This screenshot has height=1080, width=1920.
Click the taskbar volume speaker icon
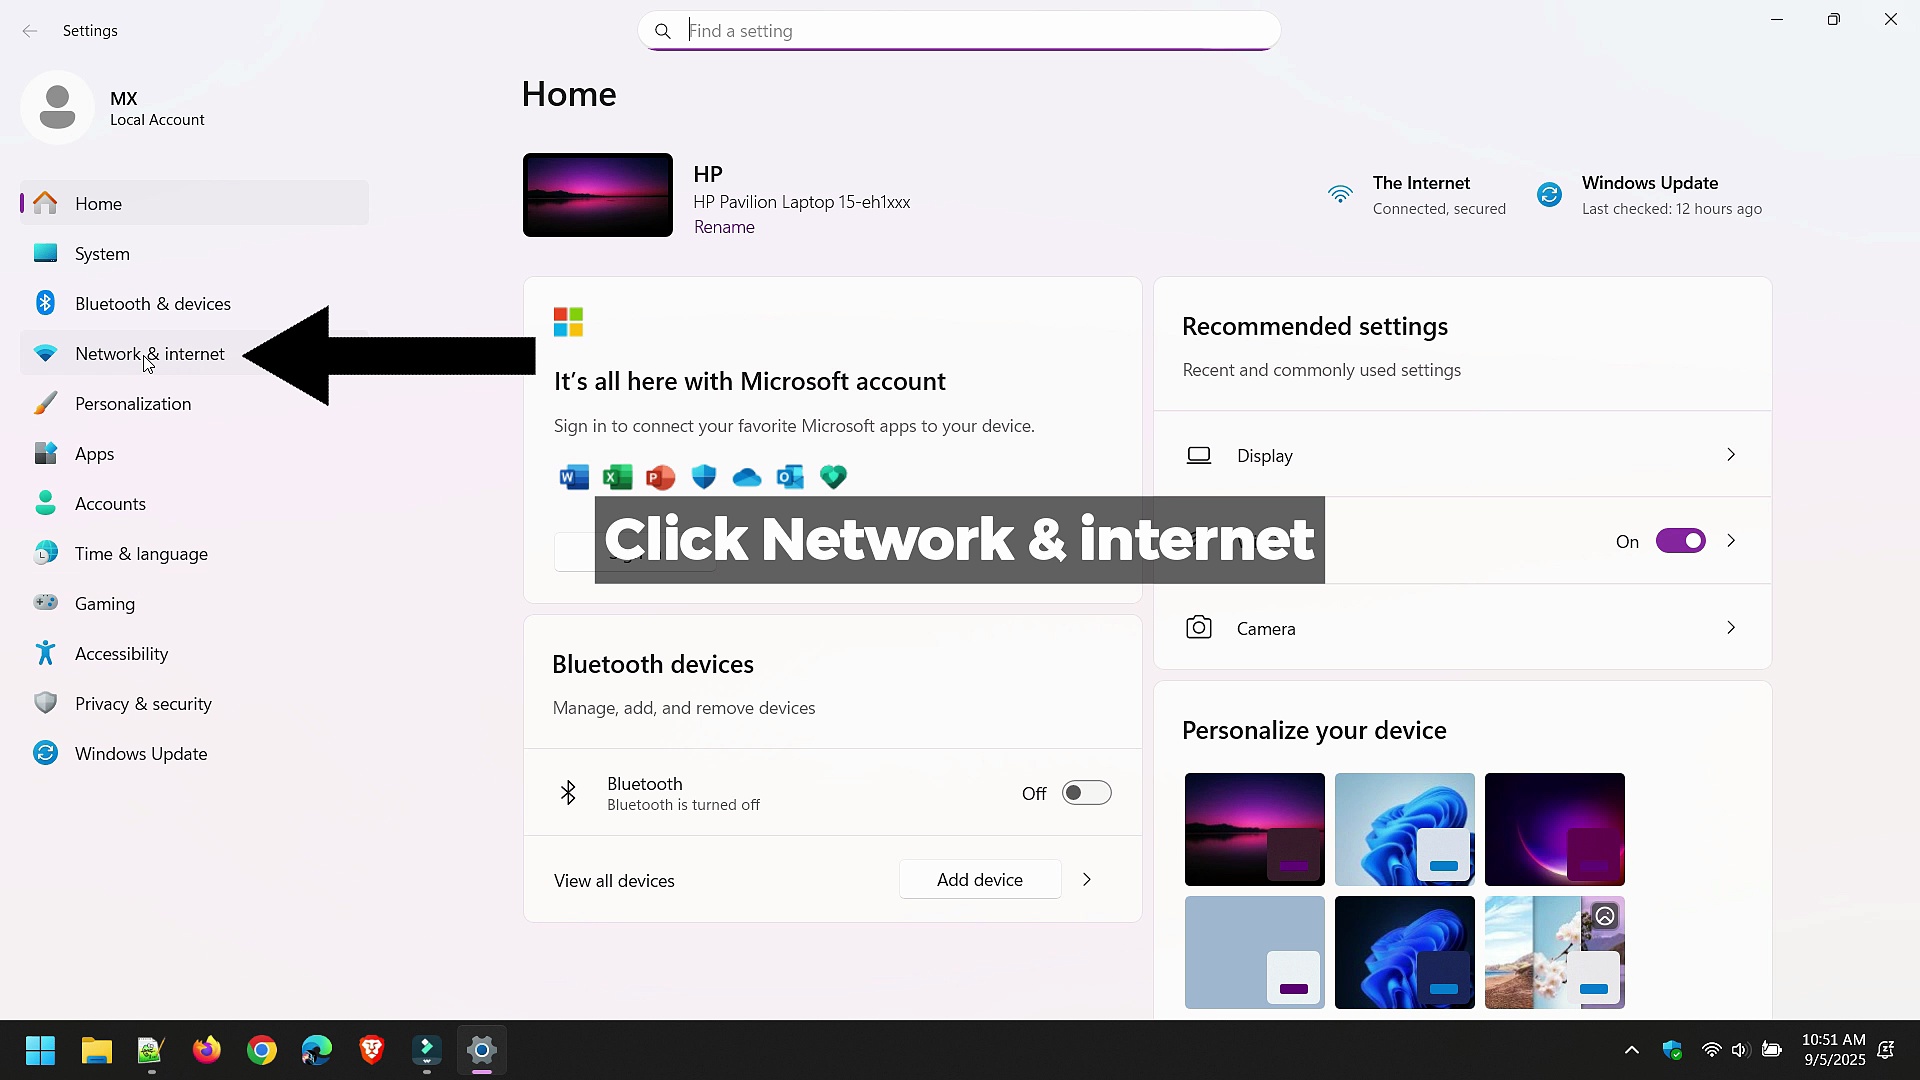click(x=1740, y=1050)
